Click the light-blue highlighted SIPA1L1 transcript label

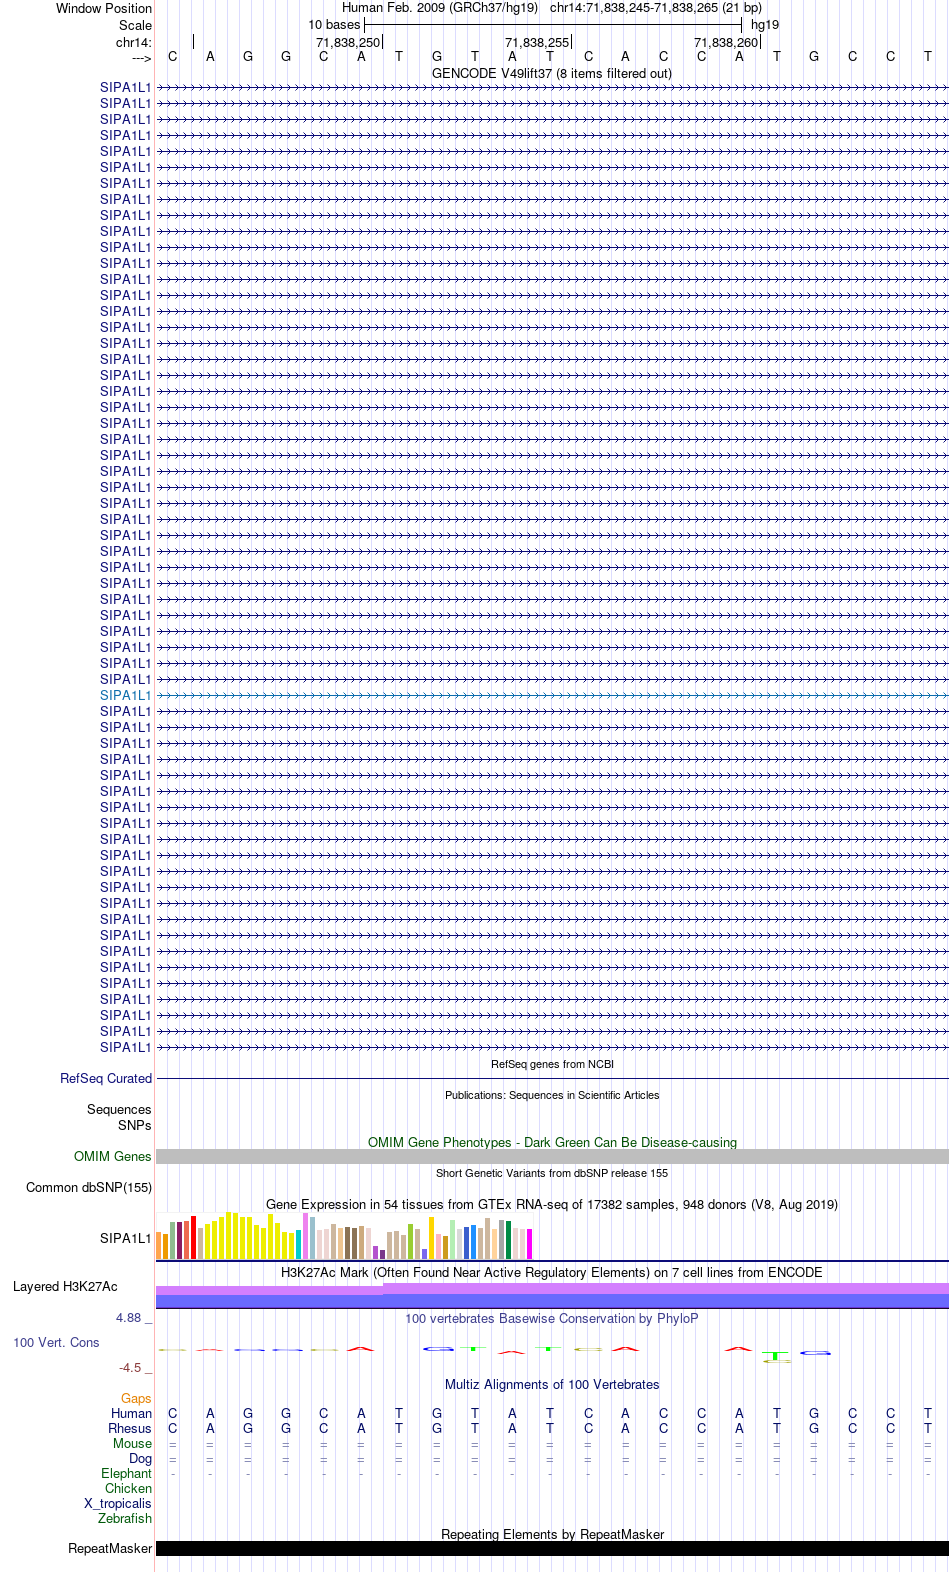[x=126, y=695]
